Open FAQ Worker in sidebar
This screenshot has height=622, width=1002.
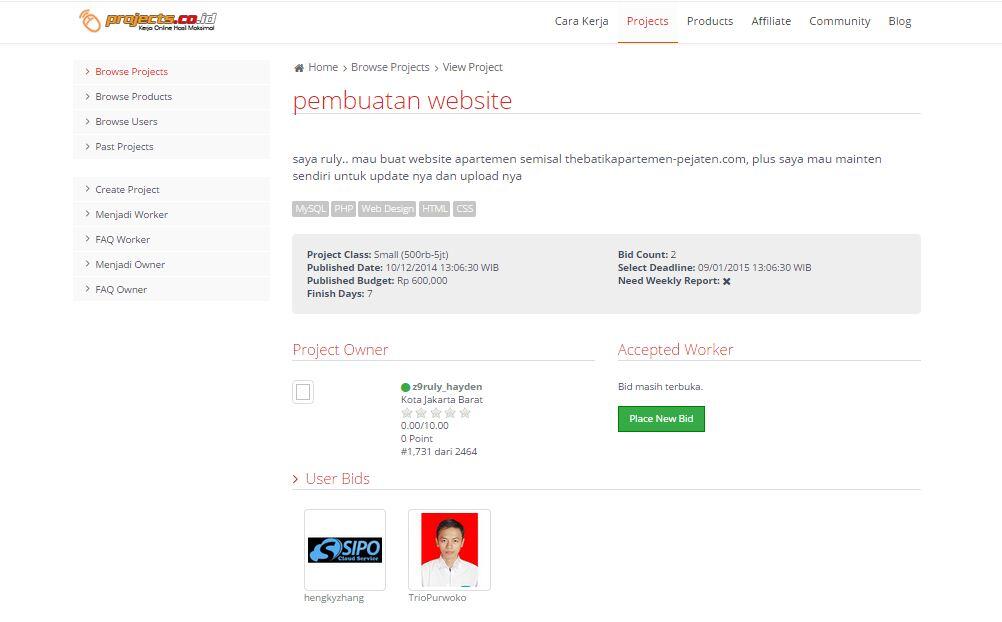pyautogui.click(x=171, y=239)
